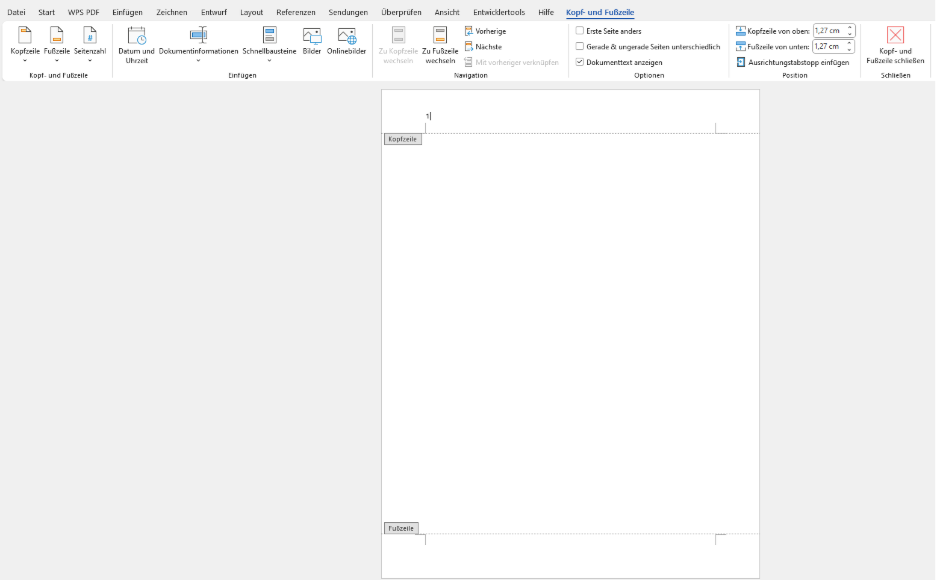936x580 pixels.
Task: Open Schnellbausteine quick parts
Action: (269, 44)
